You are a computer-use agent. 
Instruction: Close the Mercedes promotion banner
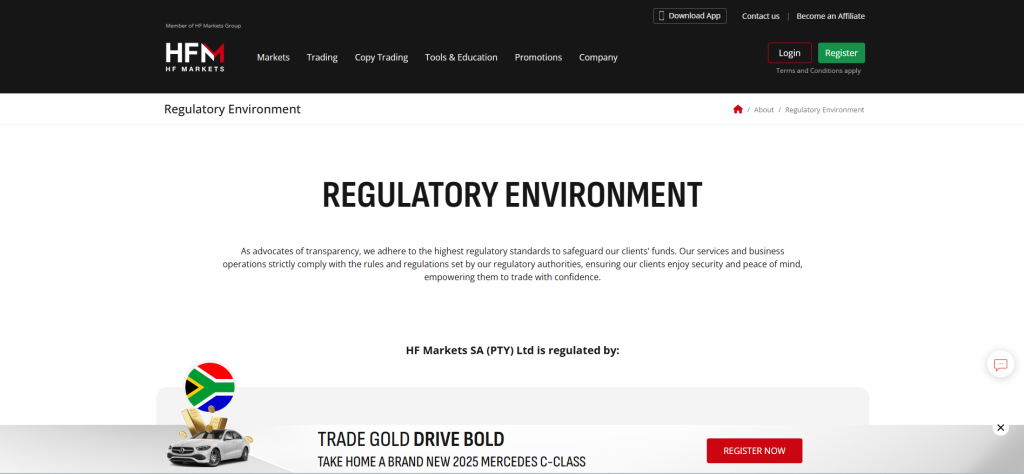click(x=1000, y=428)
